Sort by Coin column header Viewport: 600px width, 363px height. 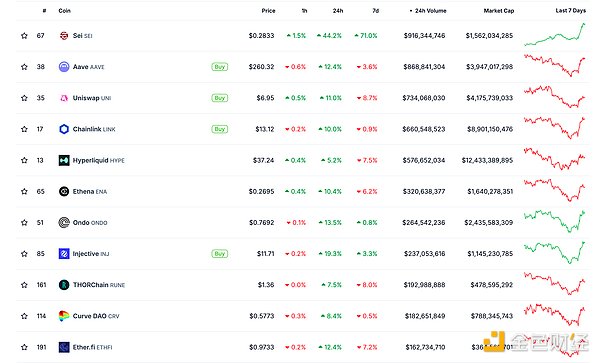(x=64, y=11)
